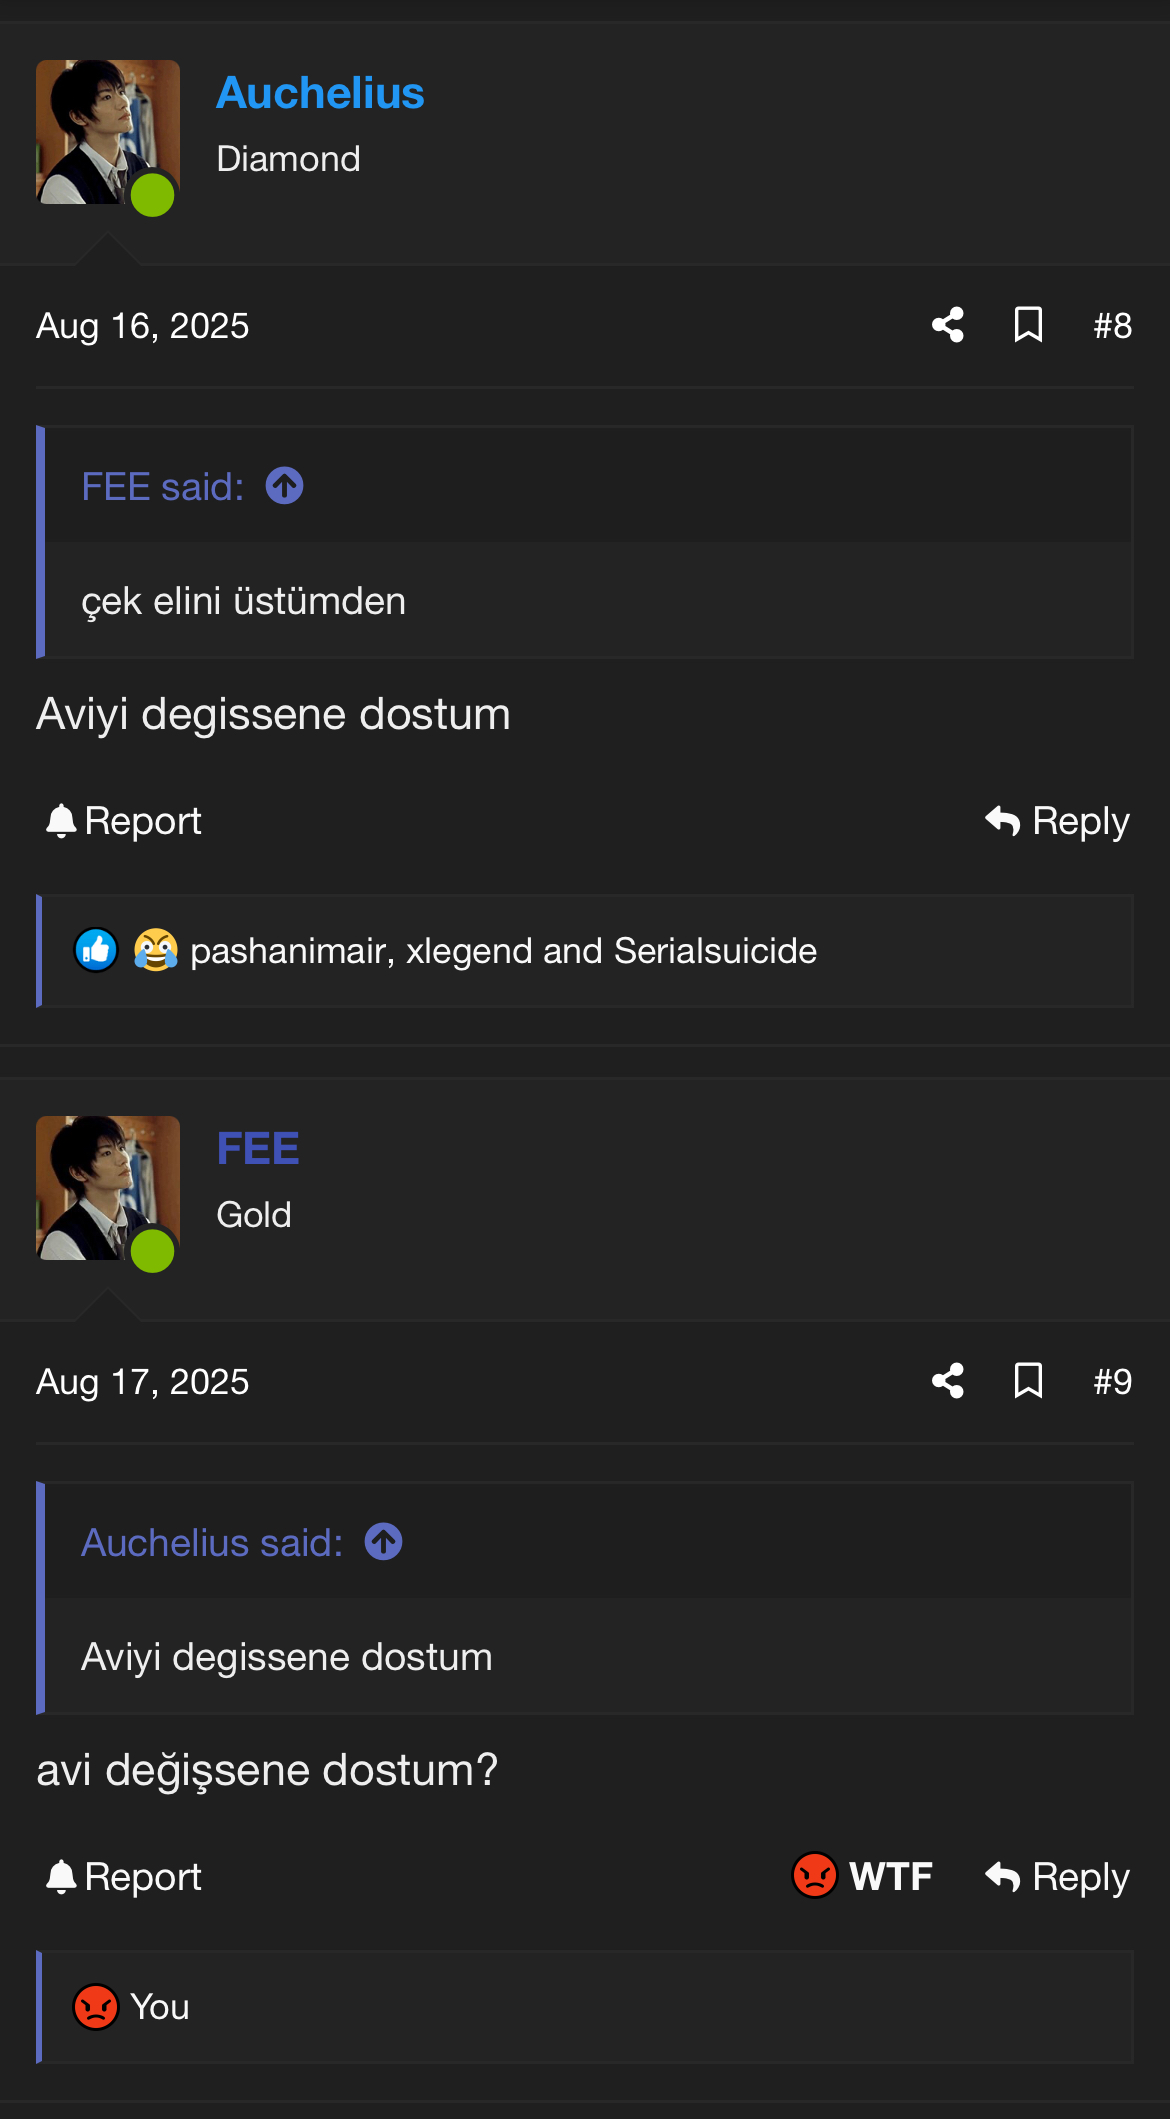Report FEE's post #9

click(x=124, y=1877)
